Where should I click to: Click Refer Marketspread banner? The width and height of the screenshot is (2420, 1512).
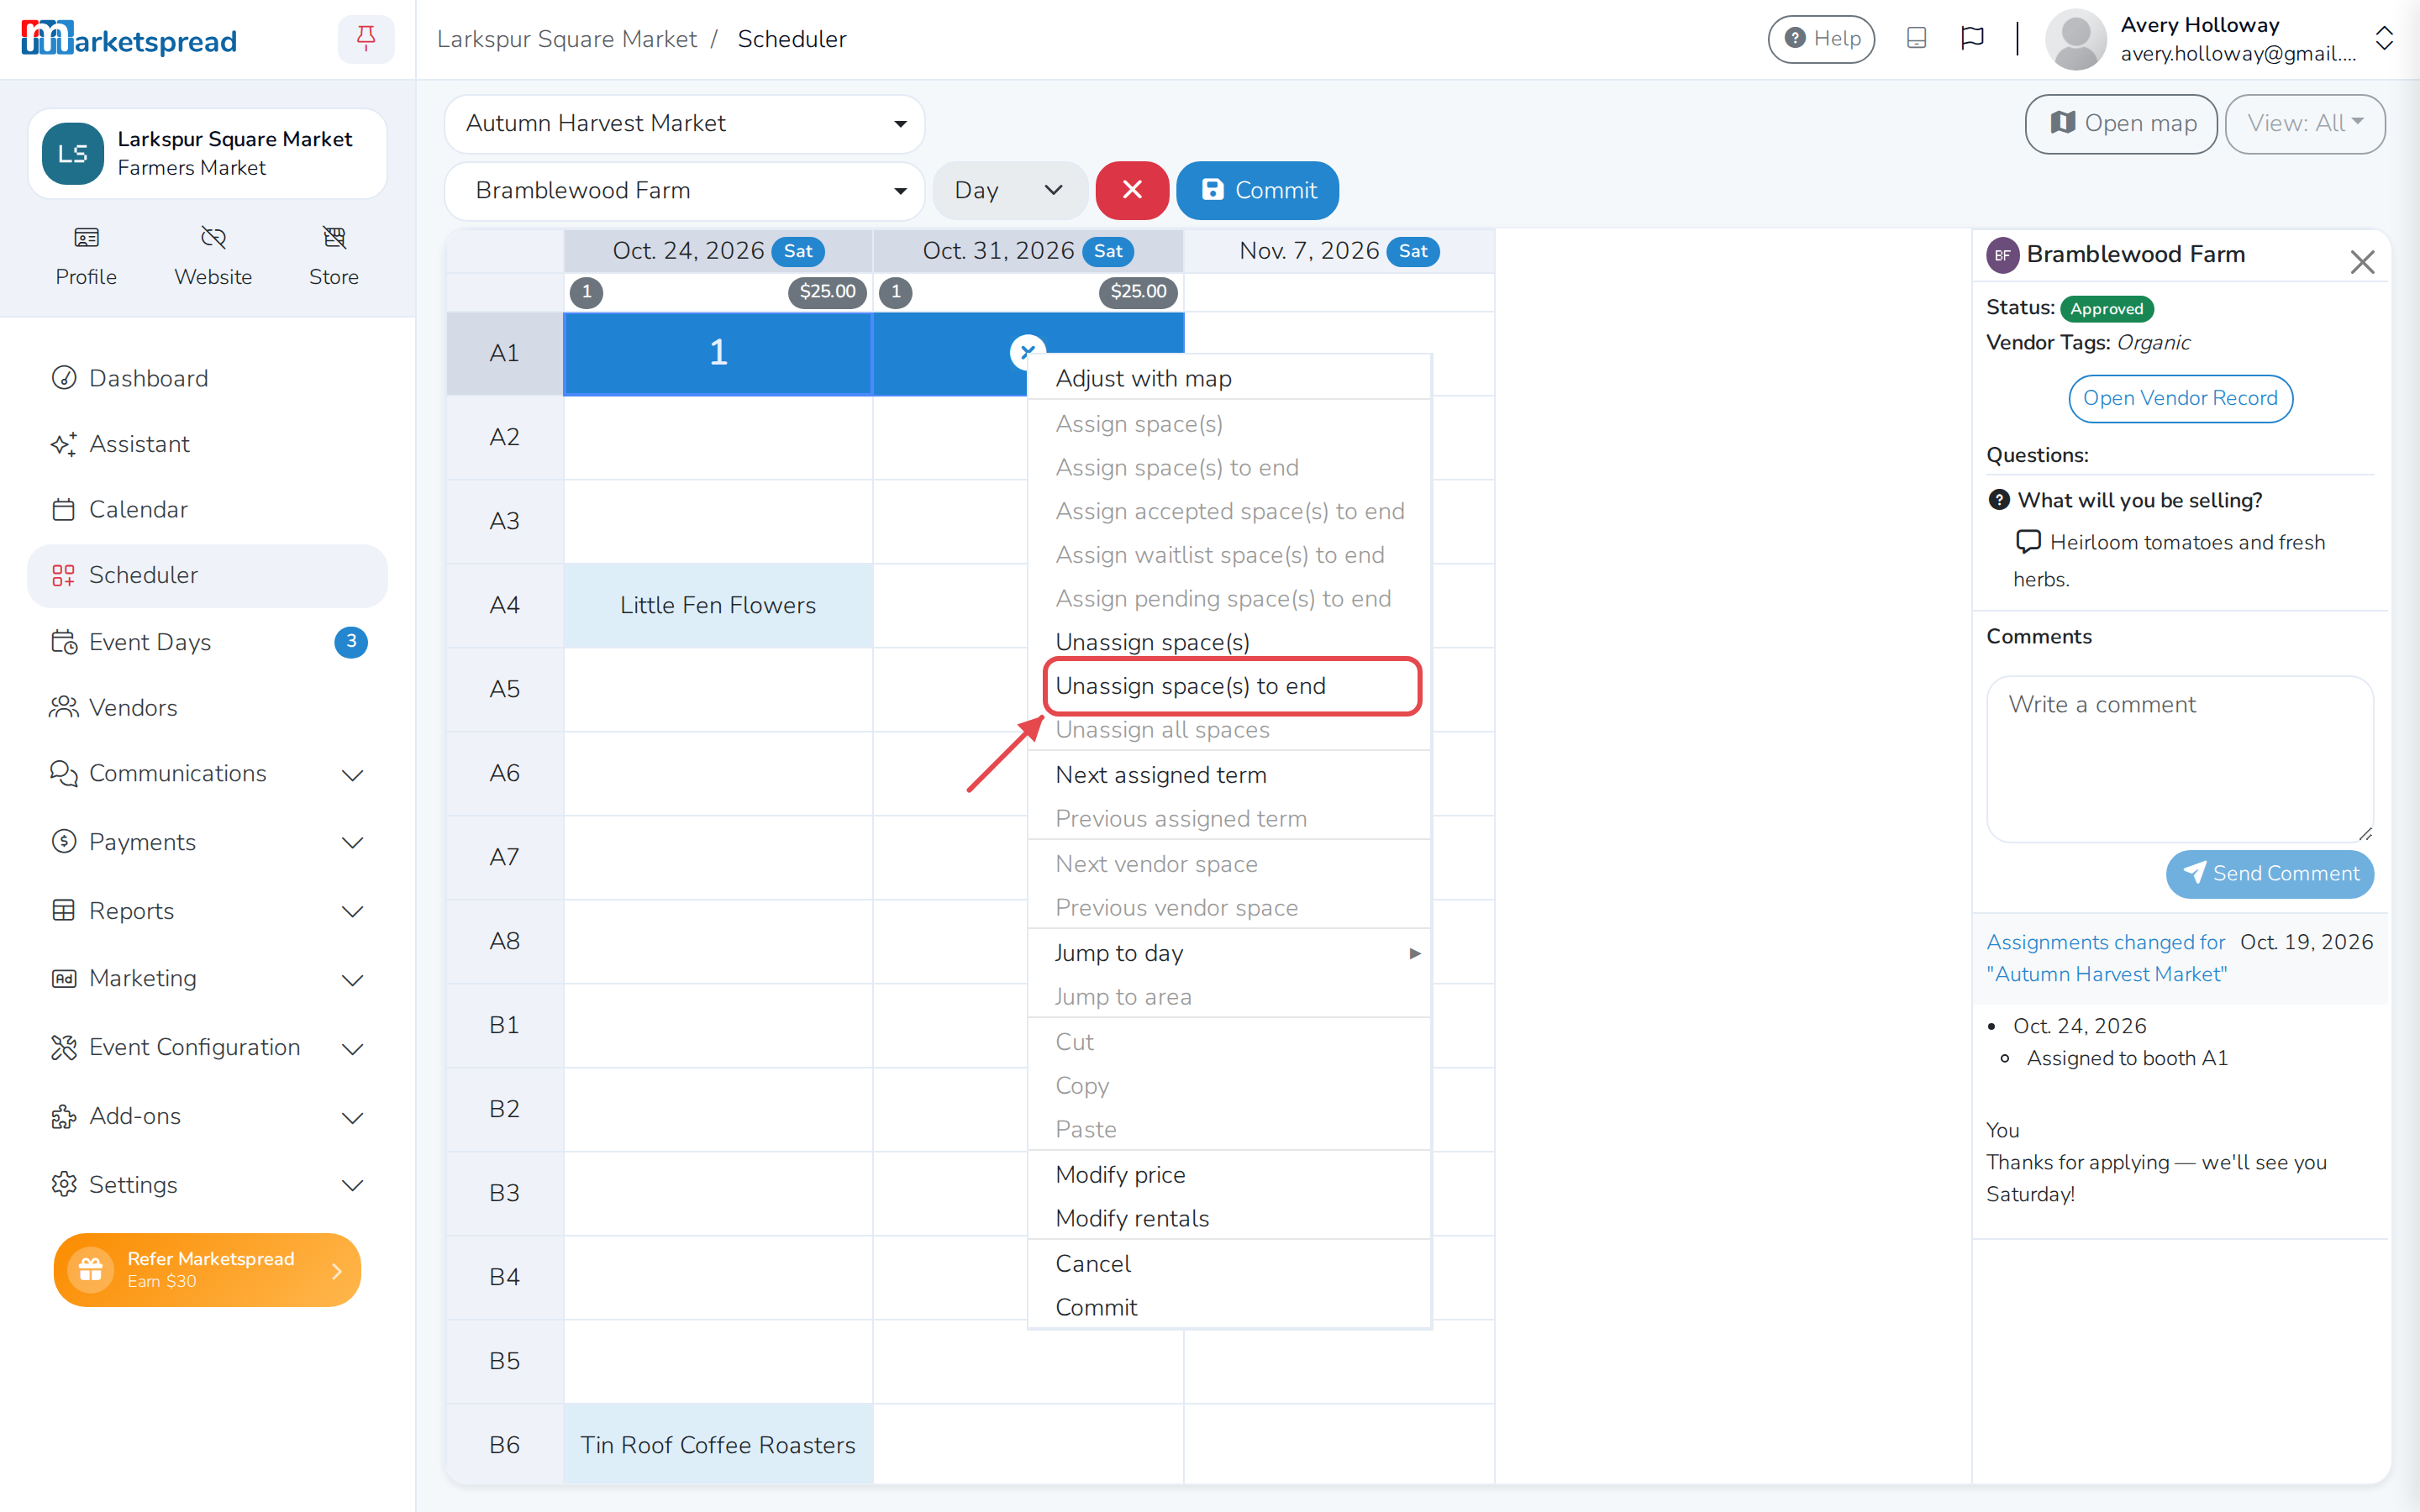point(207,1269)
